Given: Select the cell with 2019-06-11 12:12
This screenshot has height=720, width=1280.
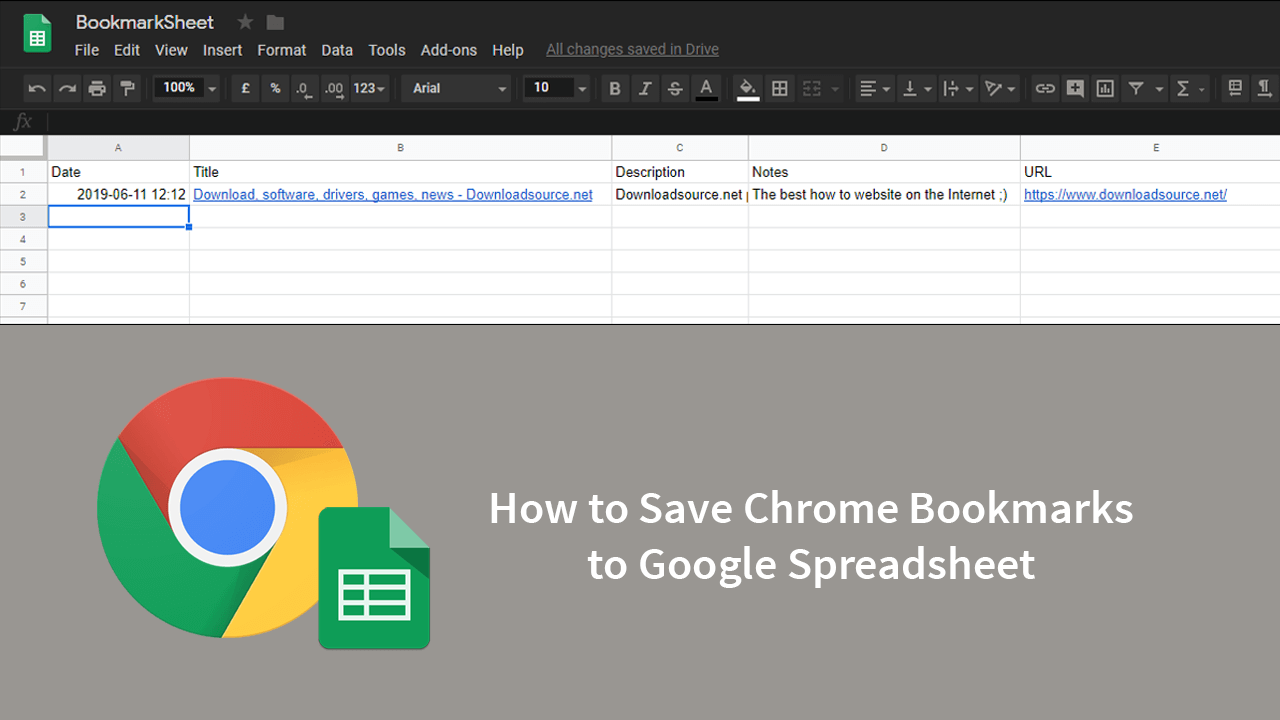Looking at the screenshot, I should click(118, 194).
